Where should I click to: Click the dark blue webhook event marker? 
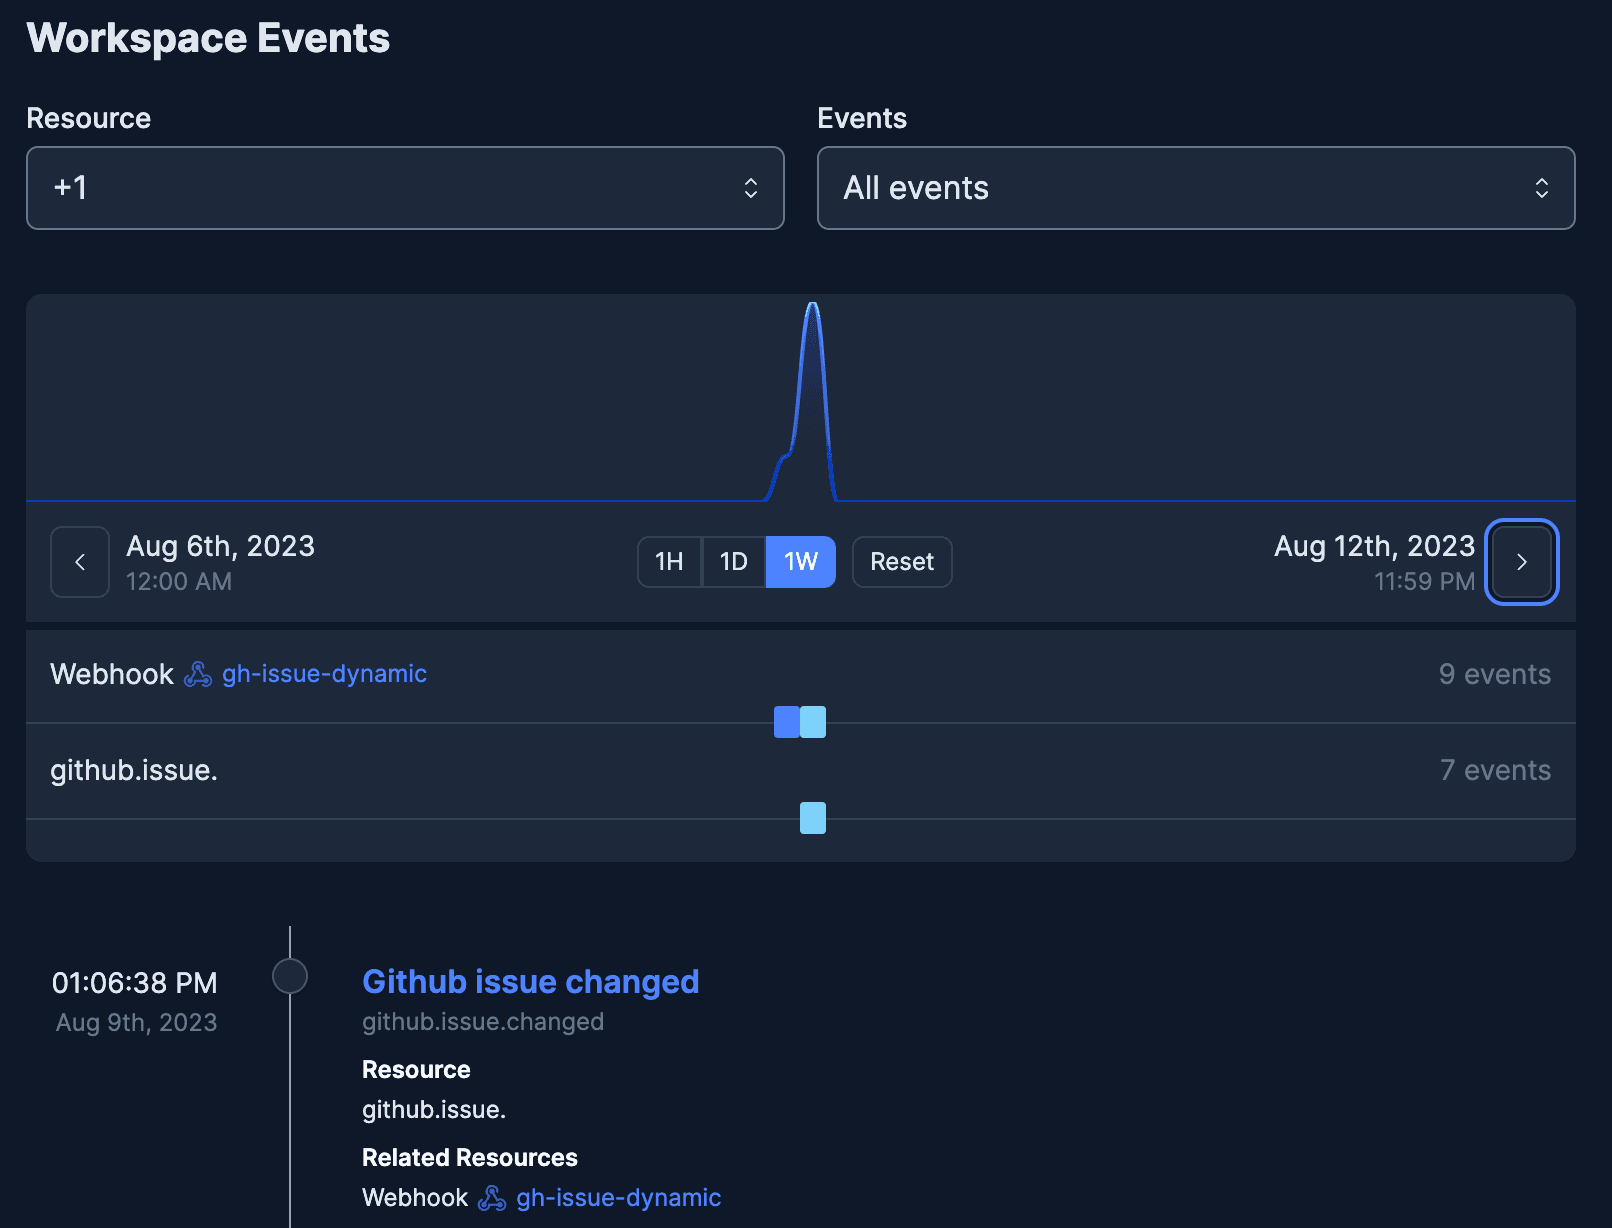pyautogui.click(x=786, y=722)
